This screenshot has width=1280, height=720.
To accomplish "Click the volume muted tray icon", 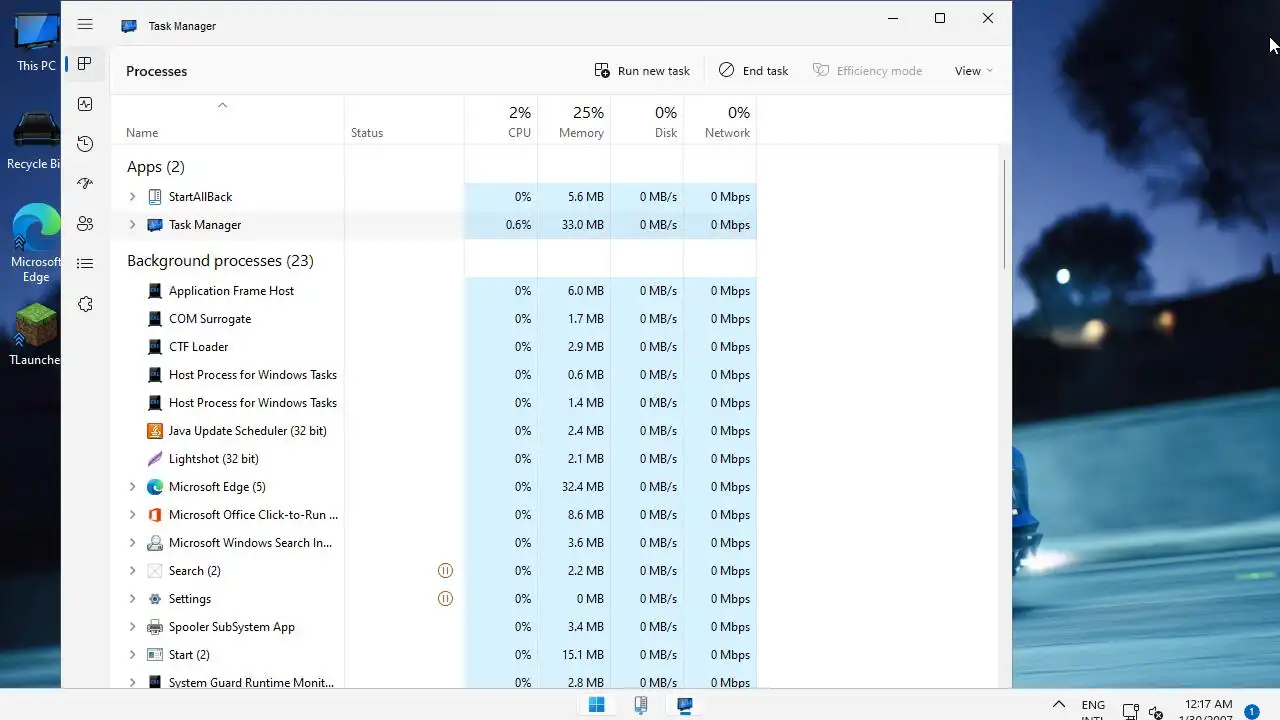I will (1156, 712).
